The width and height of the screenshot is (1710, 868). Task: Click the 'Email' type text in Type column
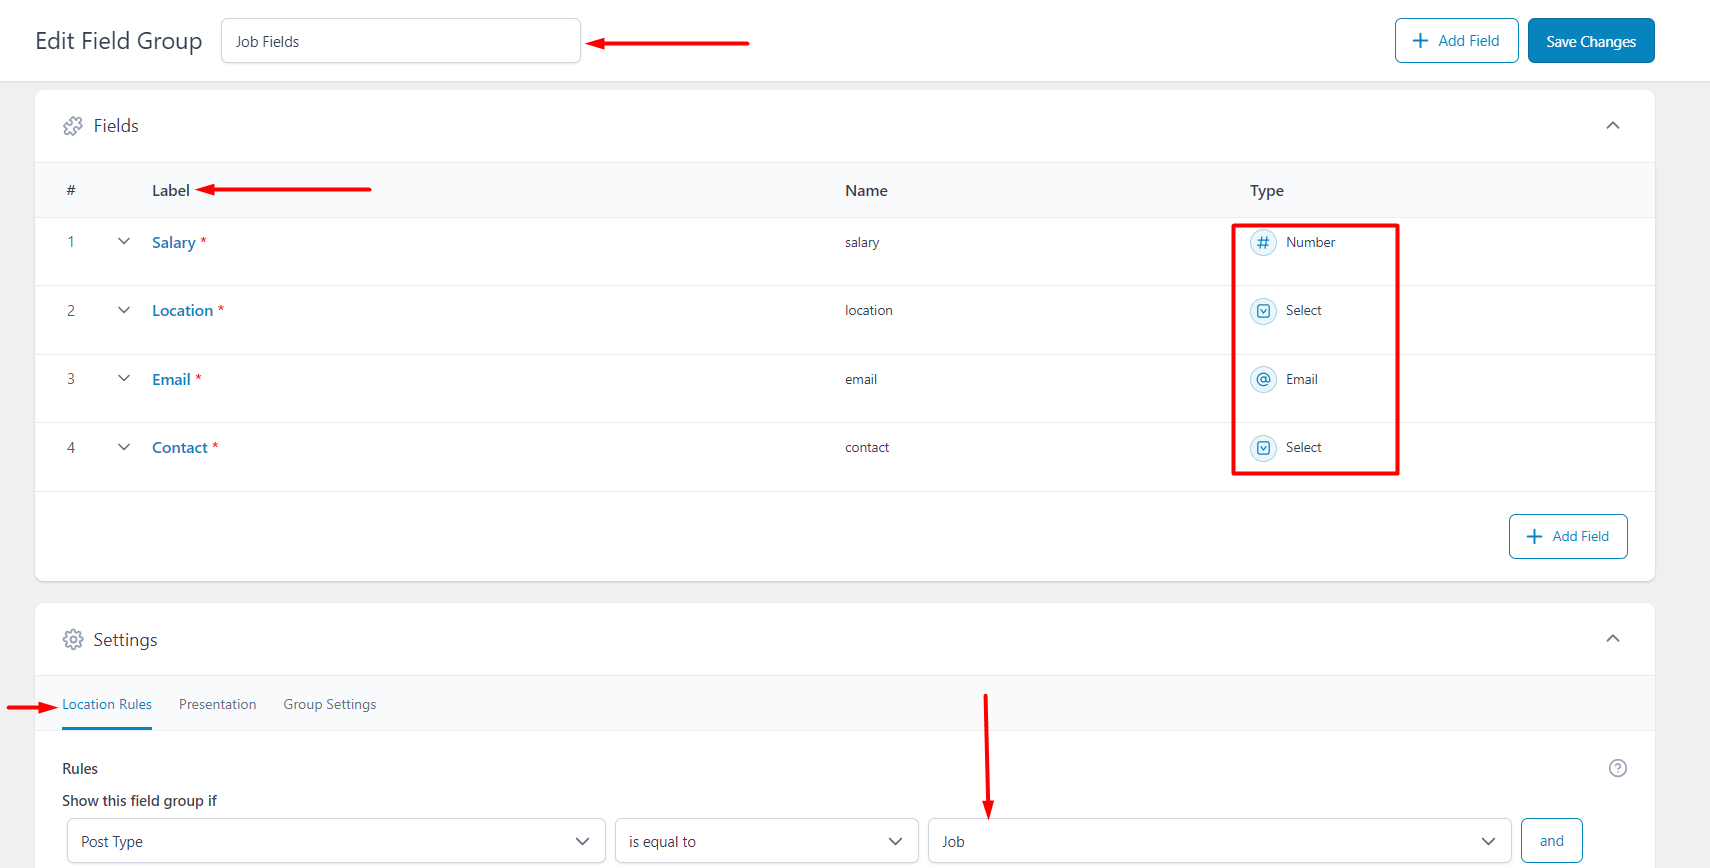click(x=1302, y=380)
